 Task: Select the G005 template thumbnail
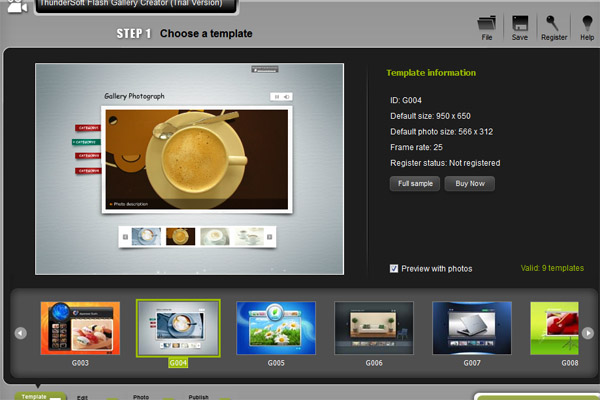tap(276, 328)
